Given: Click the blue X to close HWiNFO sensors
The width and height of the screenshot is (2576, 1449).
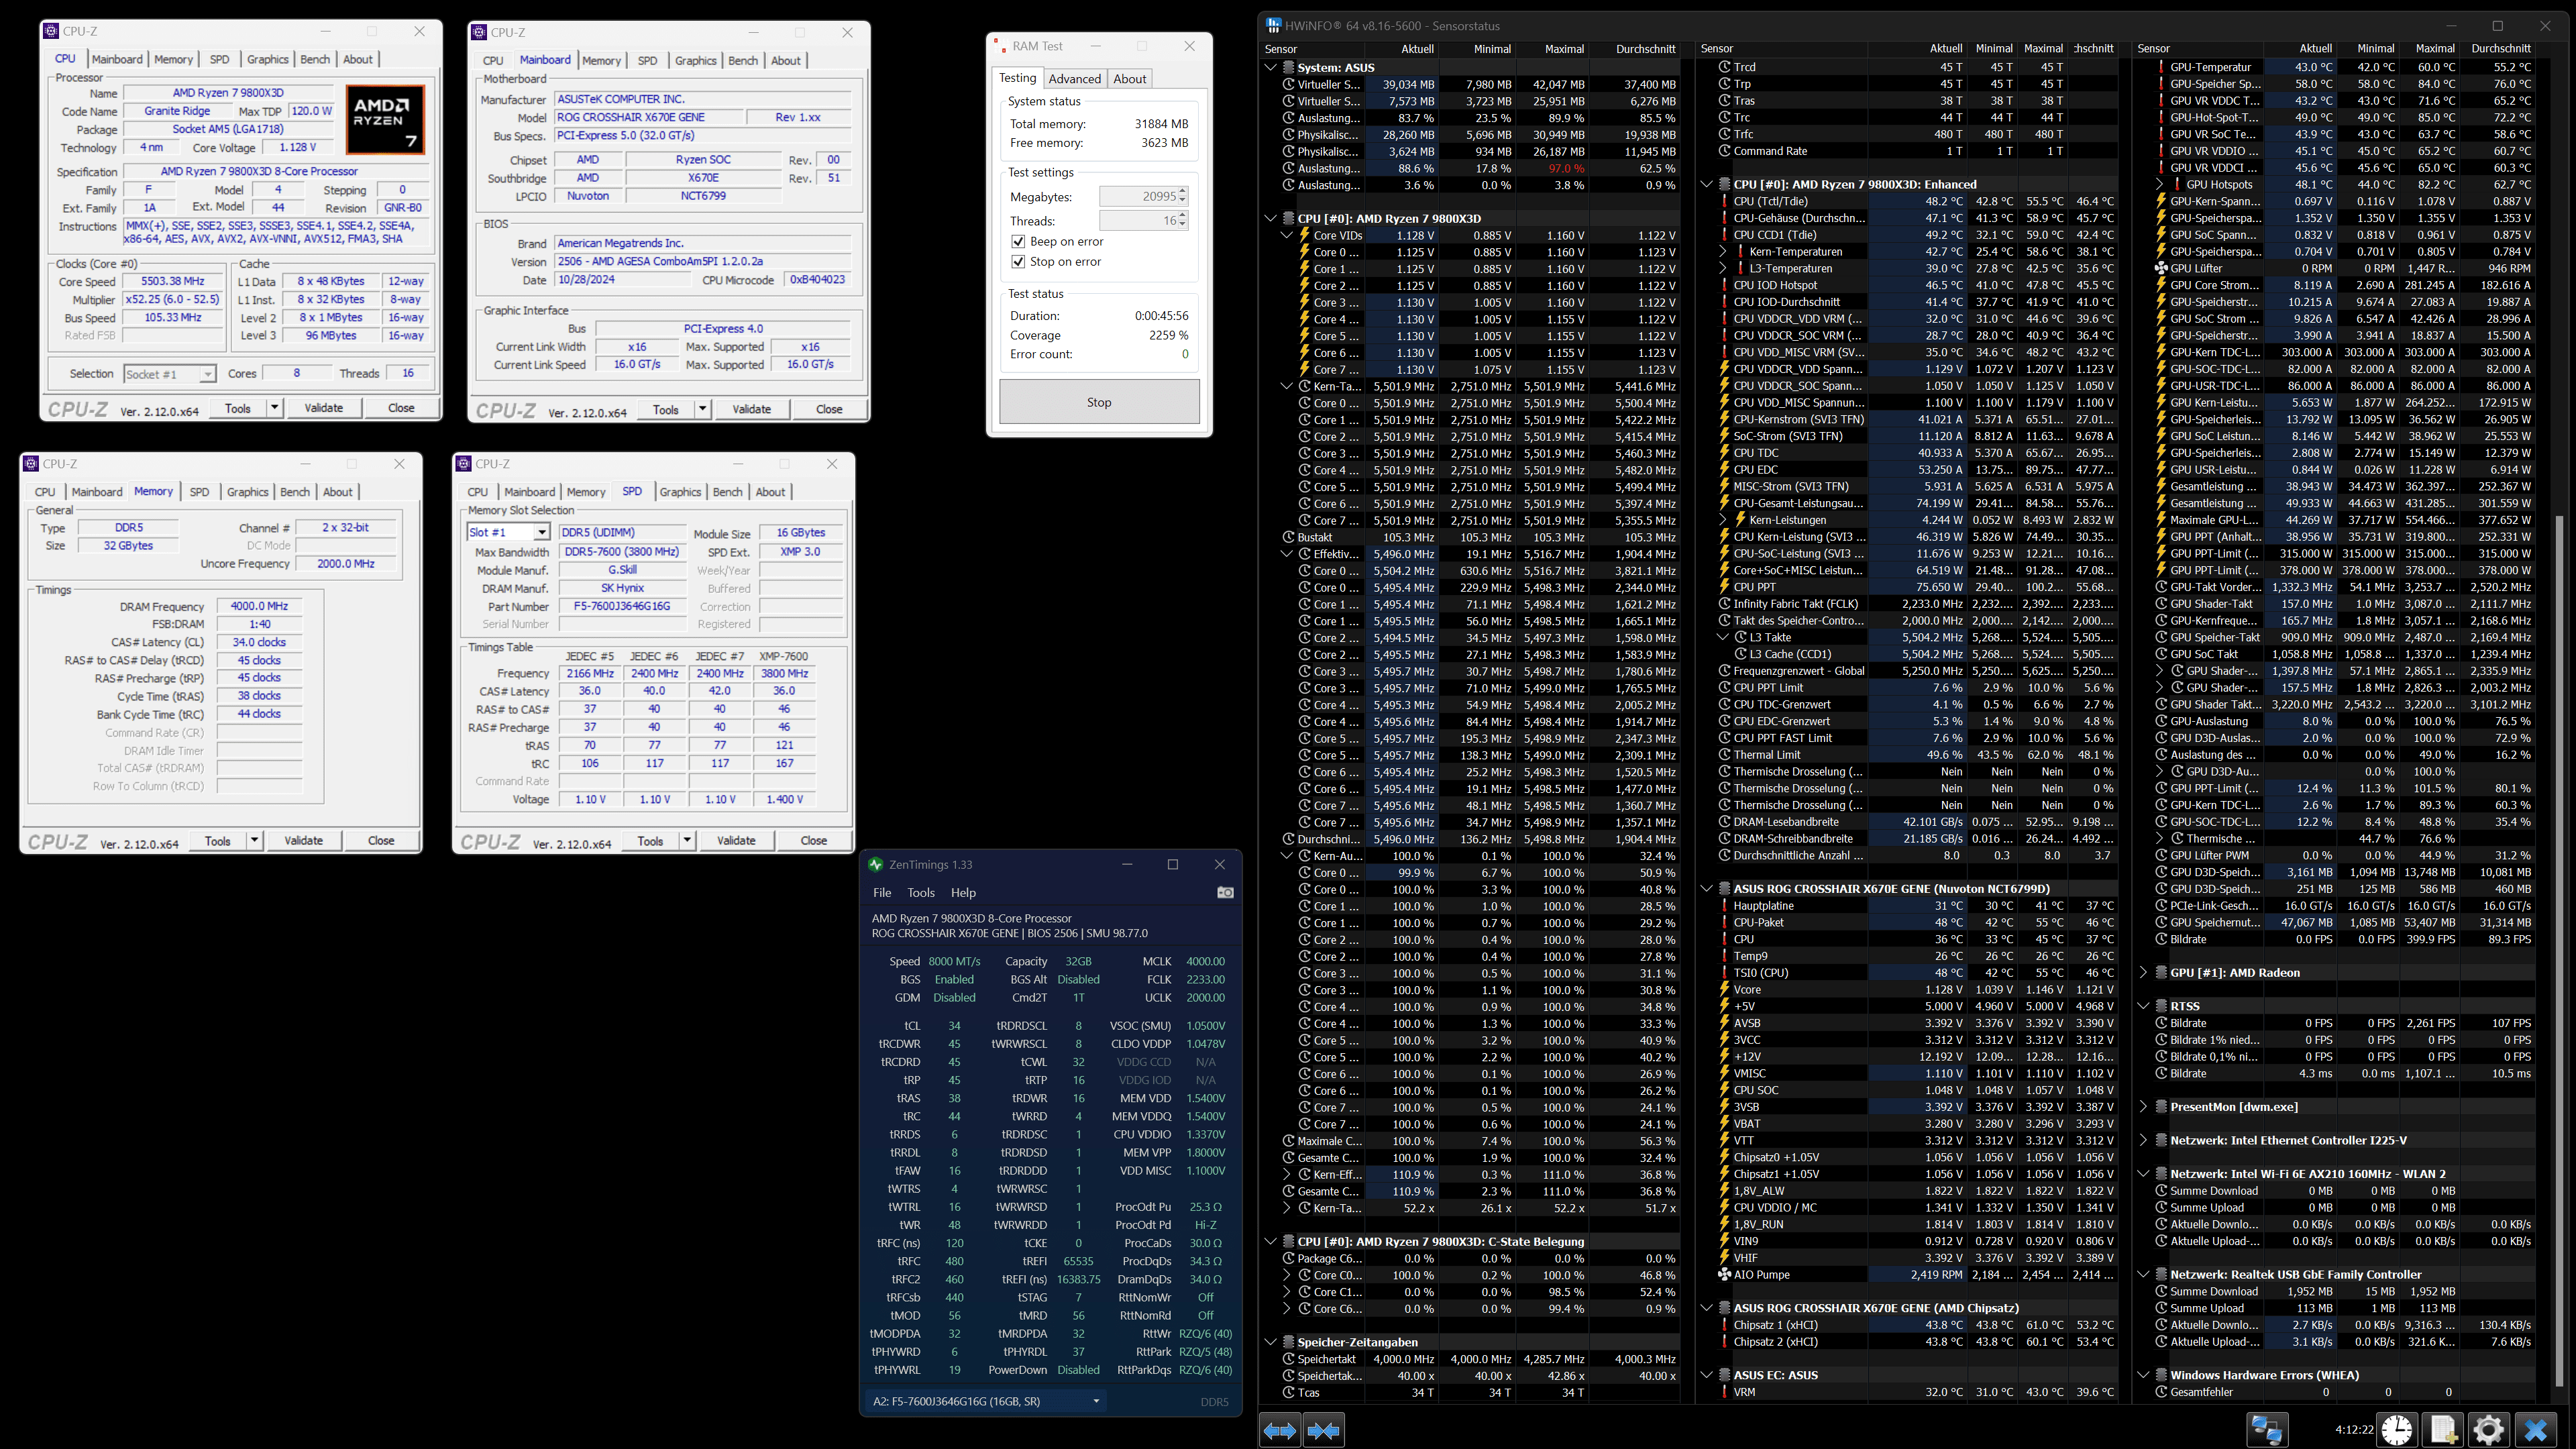Looking at the screenshot, I should pyautogui.click(x=2536, y=1430).
